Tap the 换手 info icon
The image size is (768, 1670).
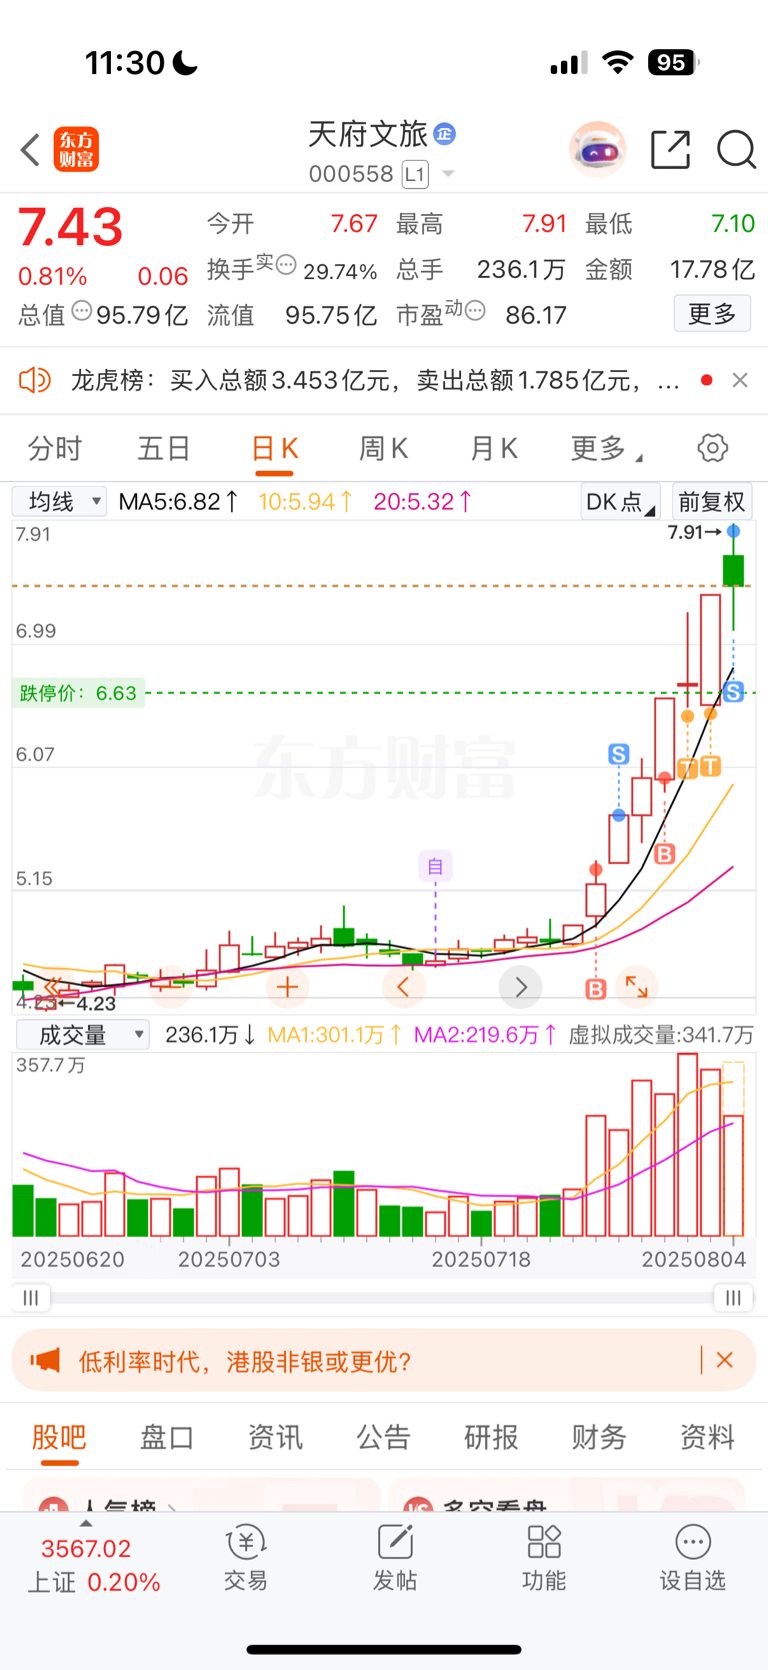[x=286, y=265]
